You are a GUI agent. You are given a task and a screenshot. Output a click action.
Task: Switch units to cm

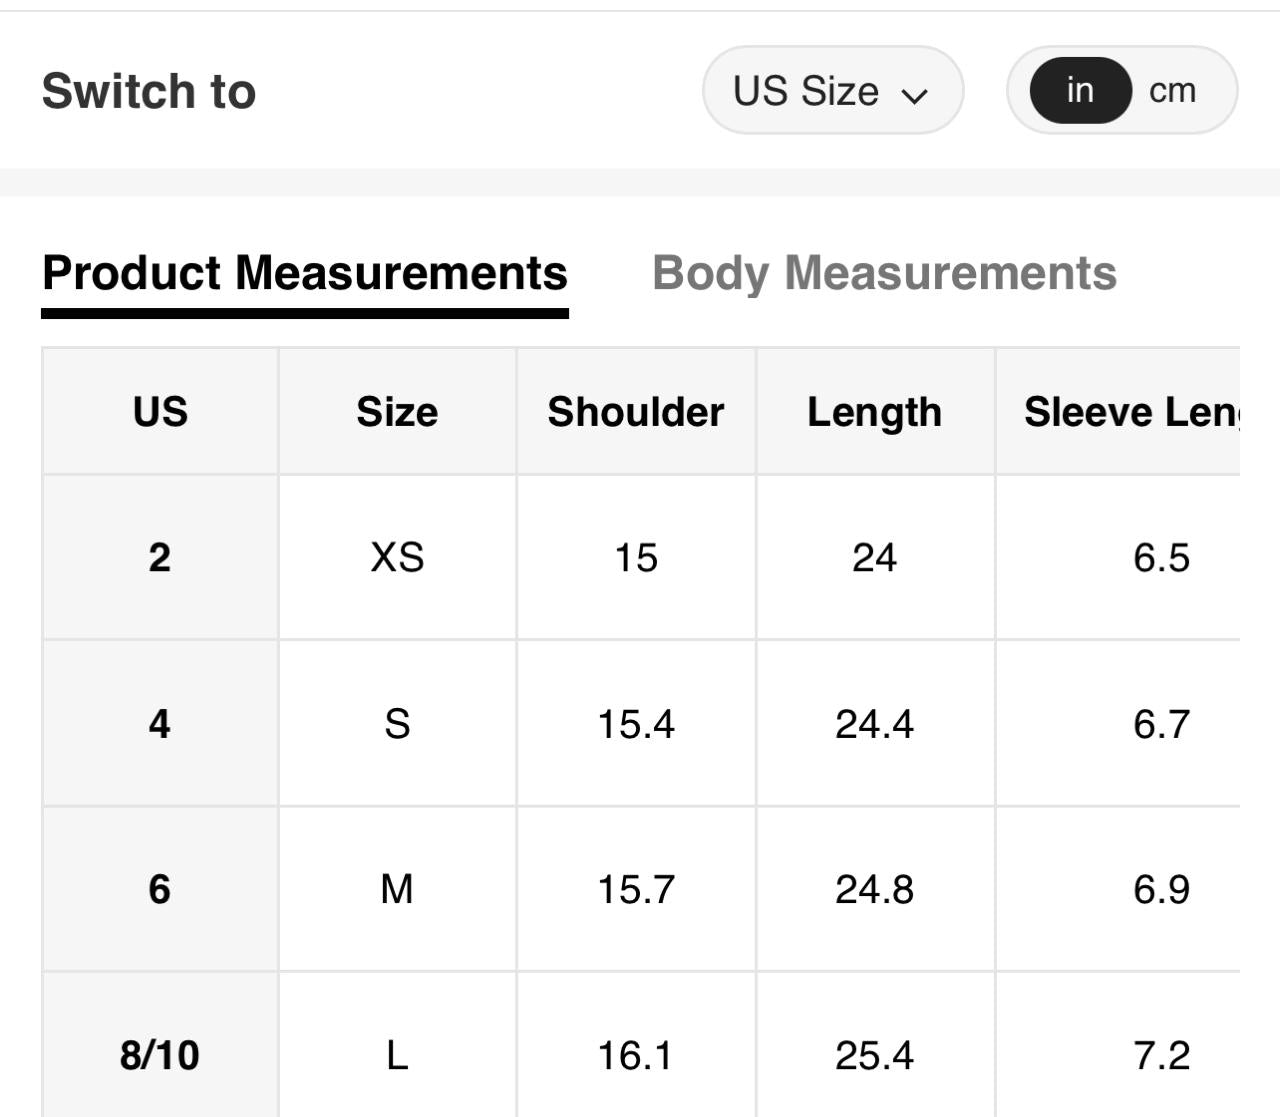click(1172, 91)
